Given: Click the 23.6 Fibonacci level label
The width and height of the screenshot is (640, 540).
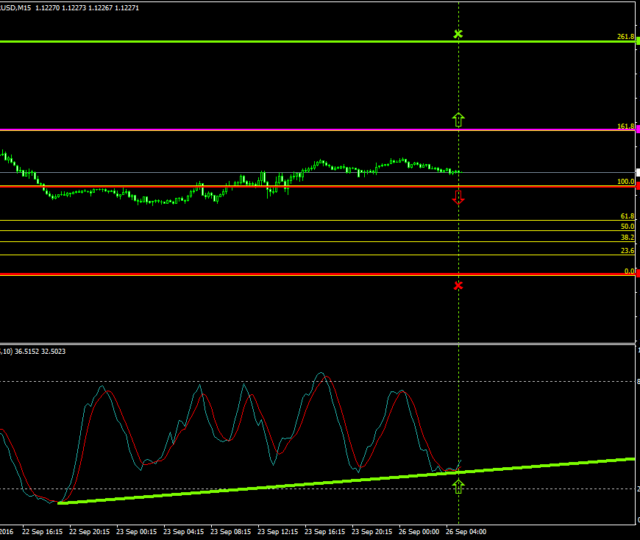Looking at the screenshot, I should 627,251.
